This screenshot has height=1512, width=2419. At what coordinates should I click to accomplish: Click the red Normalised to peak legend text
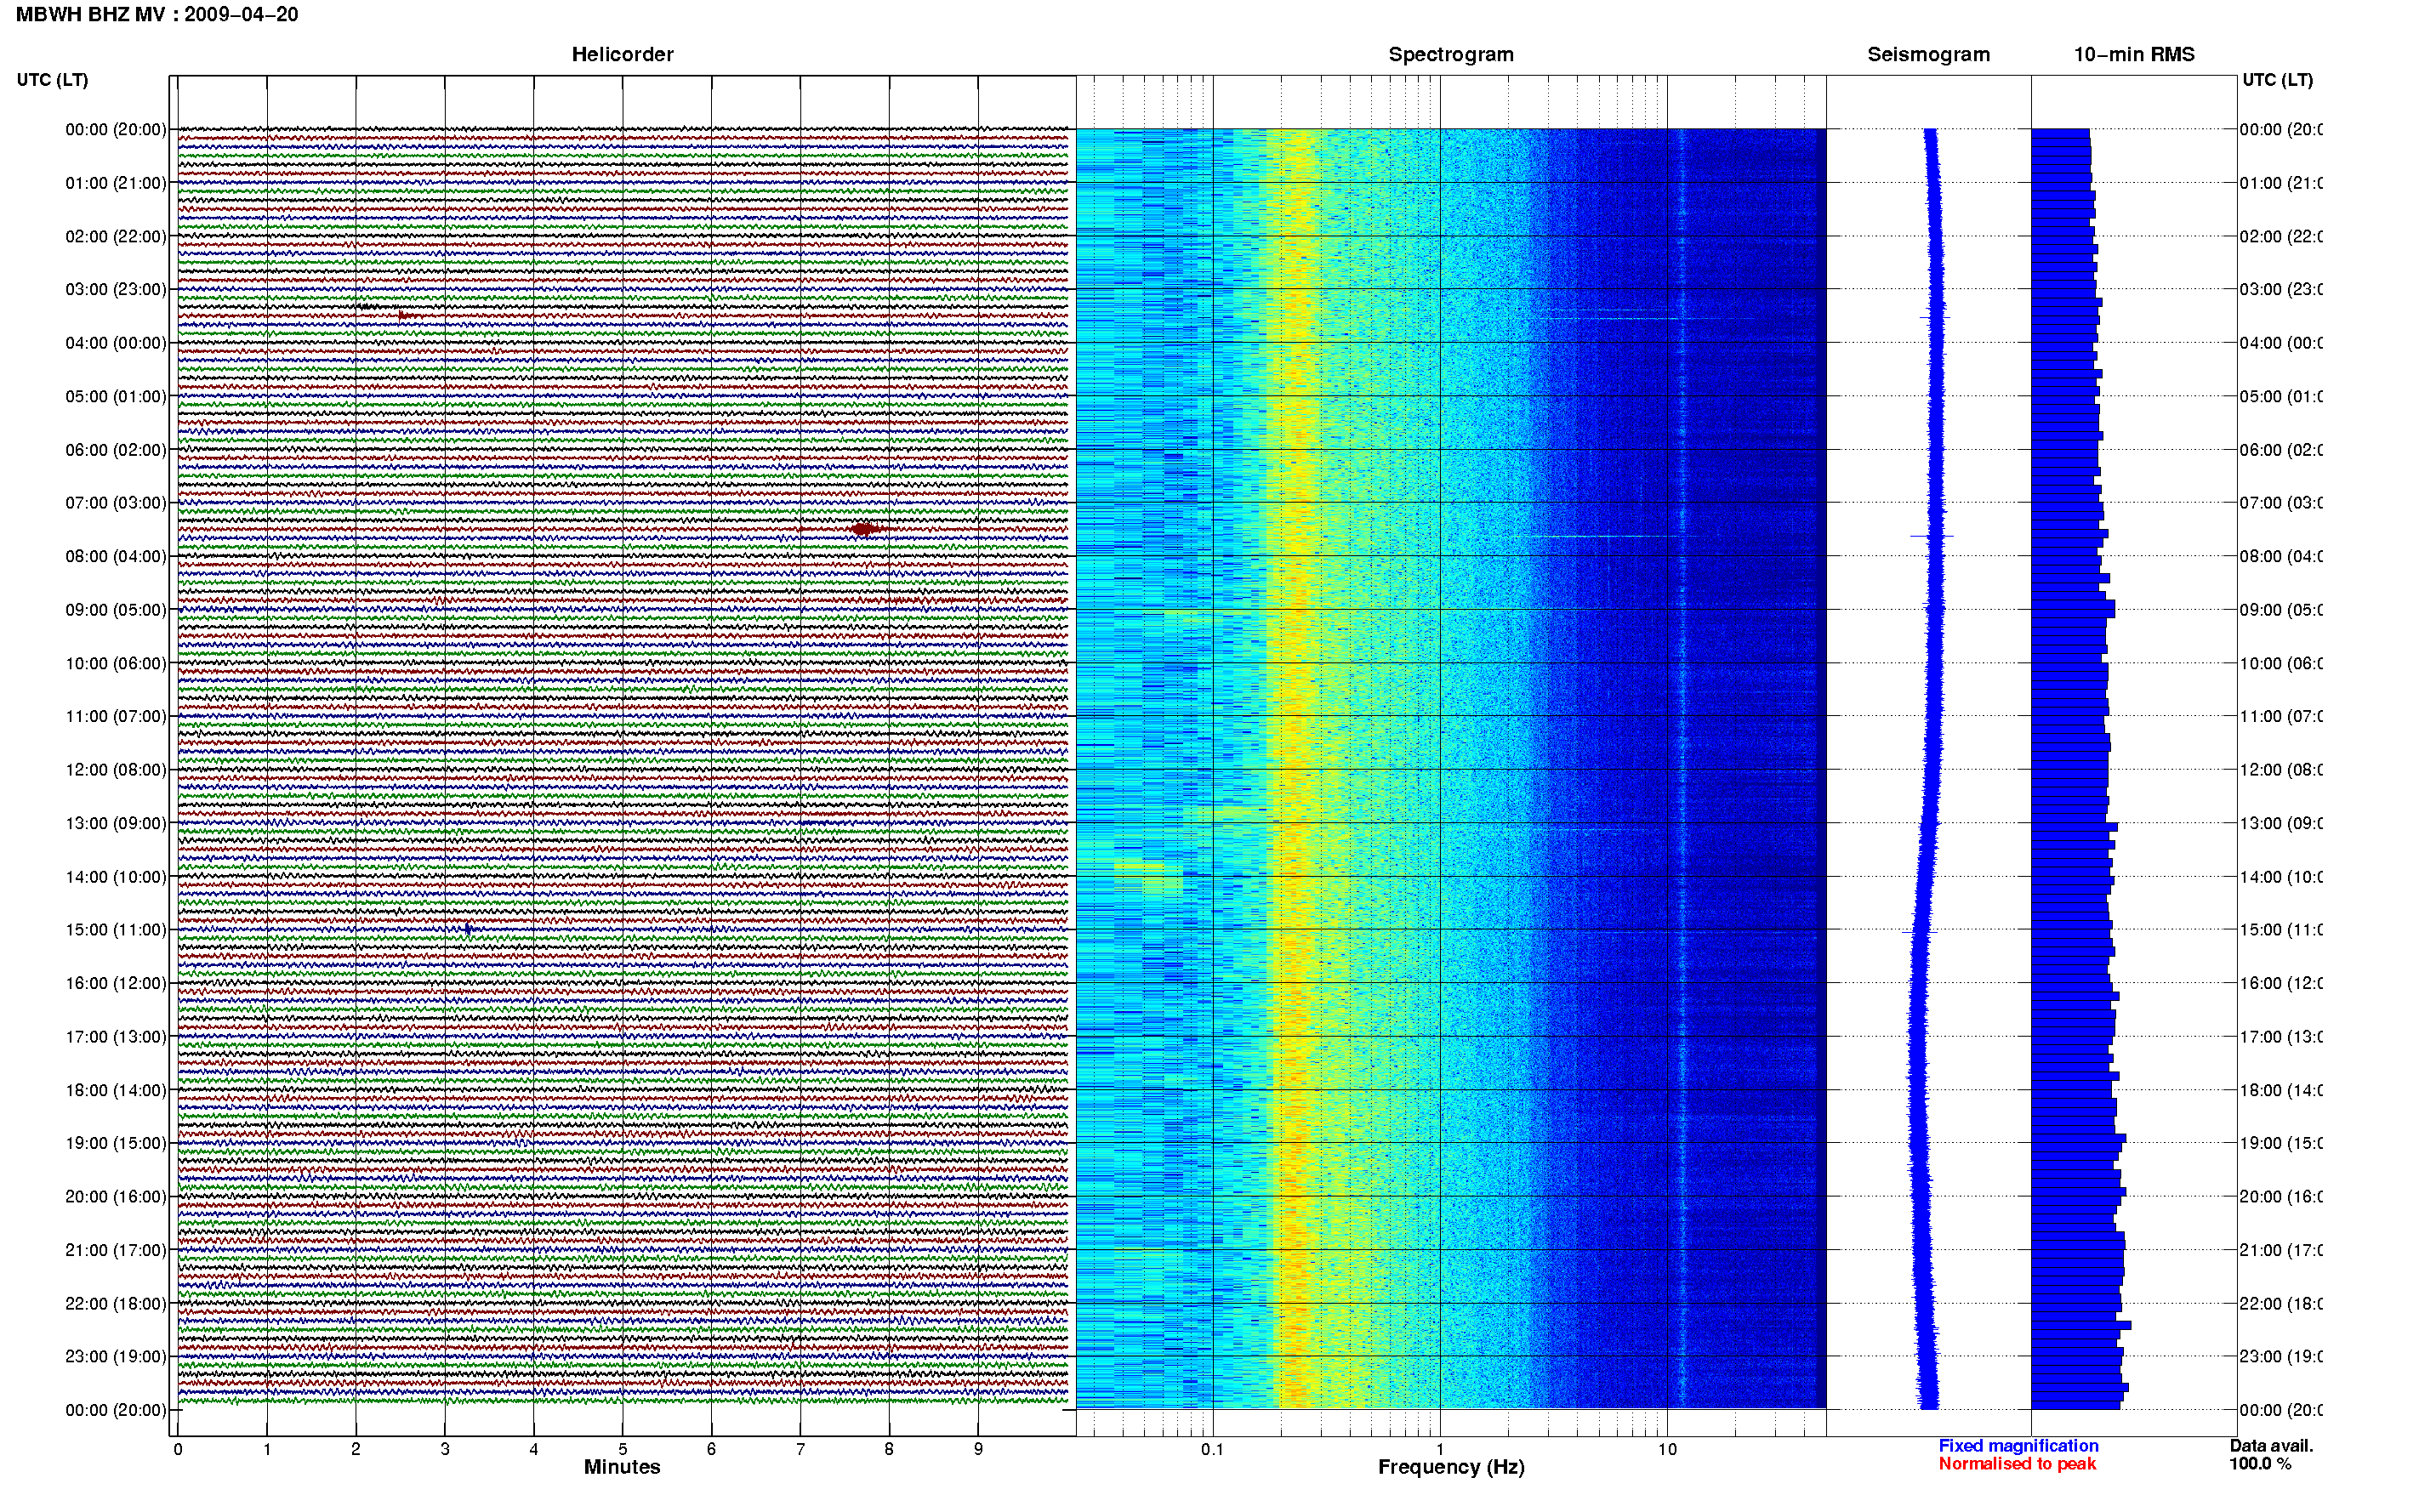pyautogui.click(x=2017, y=1464)
